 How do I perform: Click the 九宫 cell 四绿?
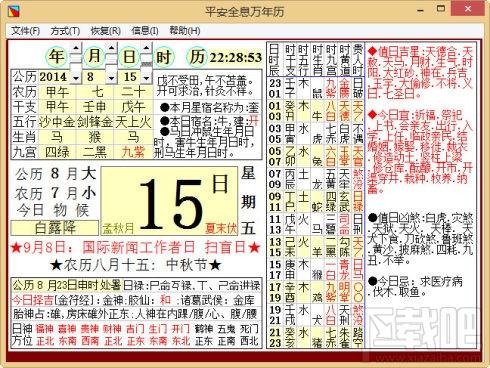click(57, 152)
